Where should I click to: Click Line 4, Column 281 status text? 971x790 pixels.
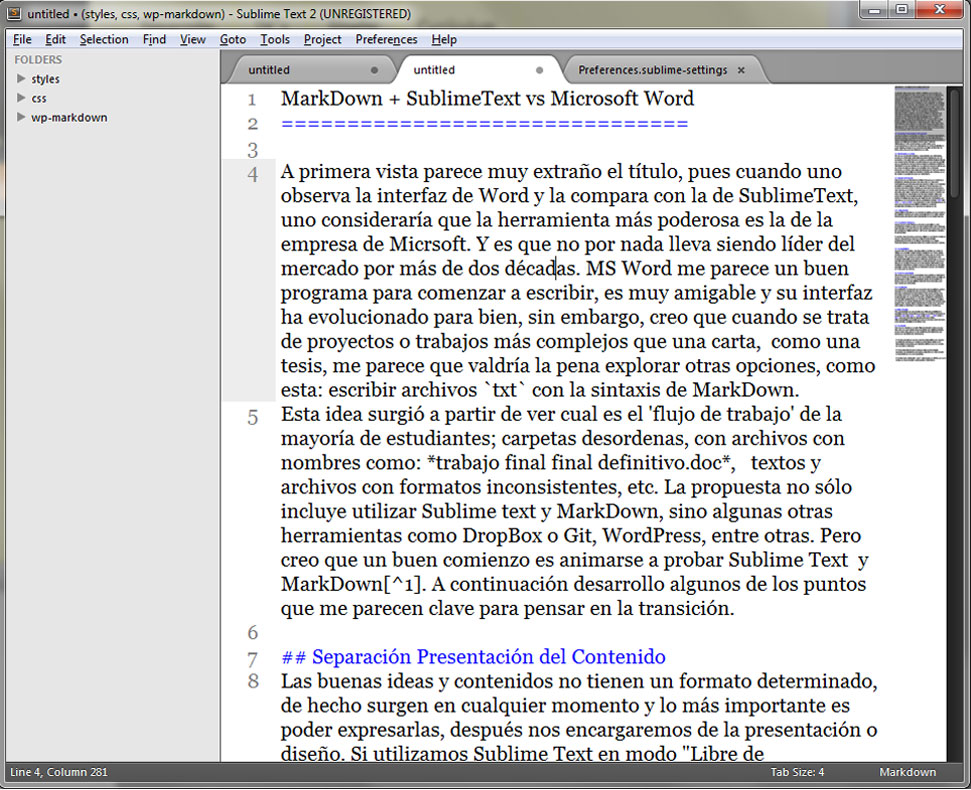tap(59, 772)
